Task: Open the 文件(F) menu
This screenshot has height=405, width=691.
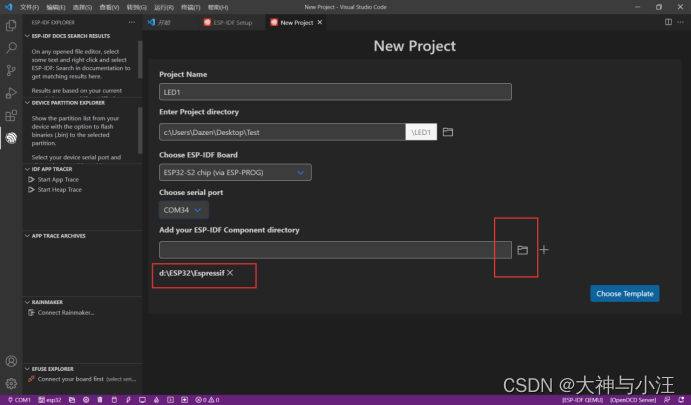Action: 30,7
